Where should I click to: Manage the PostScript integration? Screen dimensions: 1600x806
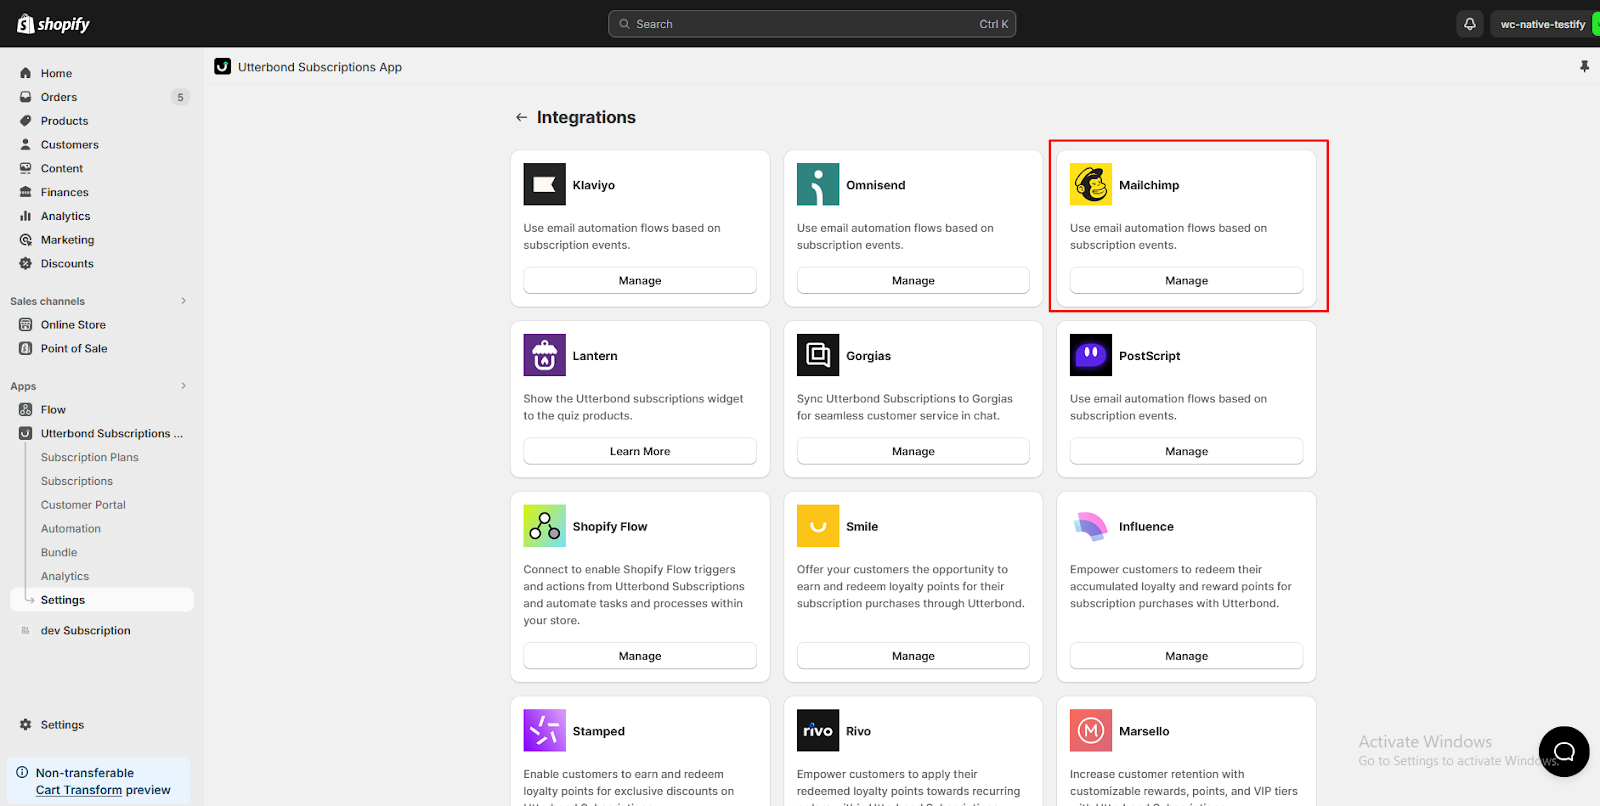coord(1186,451)
